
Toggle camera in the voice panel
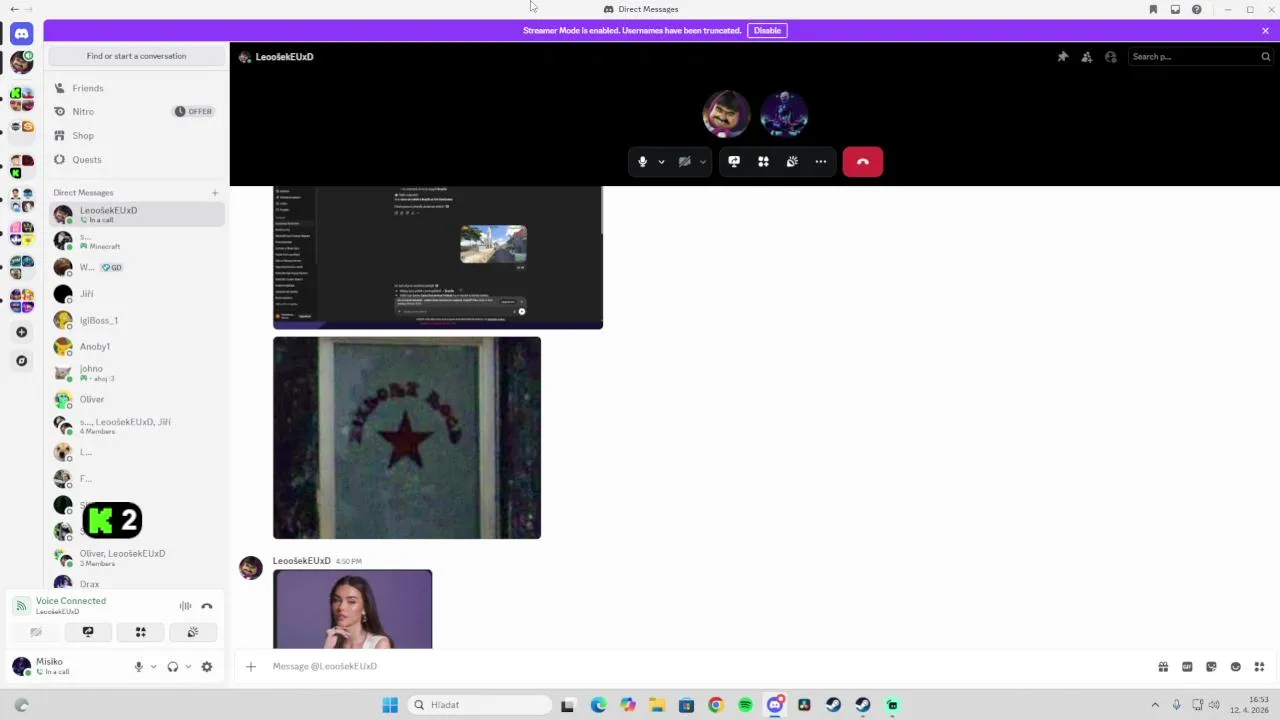pos(36,632)
